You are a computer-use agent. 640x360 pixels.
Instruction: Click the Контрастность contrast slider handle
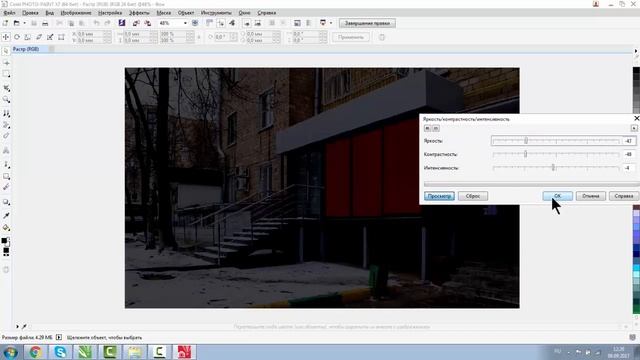(525, 154)
